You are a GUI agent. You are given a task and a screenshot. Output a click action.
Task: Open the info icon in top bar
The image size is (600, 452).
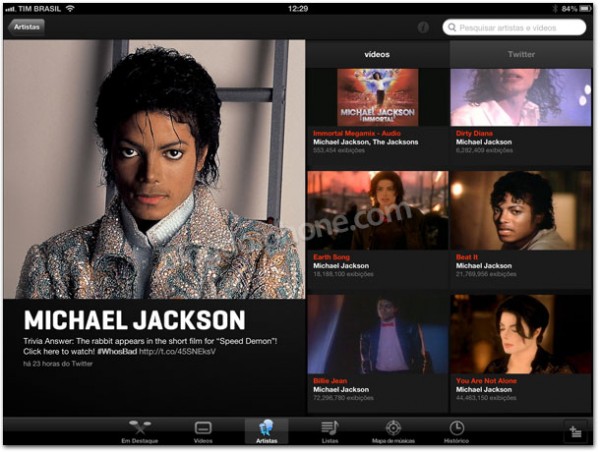click(423, 28)
